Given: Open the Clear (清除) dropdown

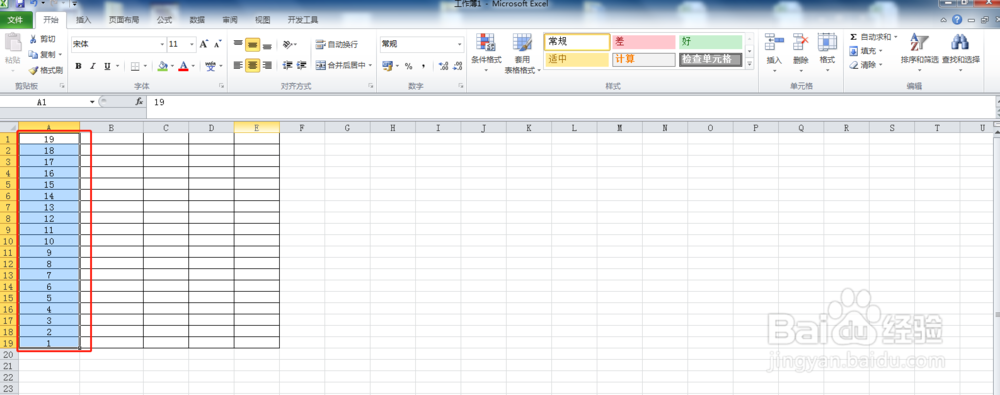Looking at the screenshot, I should point(866,65).
